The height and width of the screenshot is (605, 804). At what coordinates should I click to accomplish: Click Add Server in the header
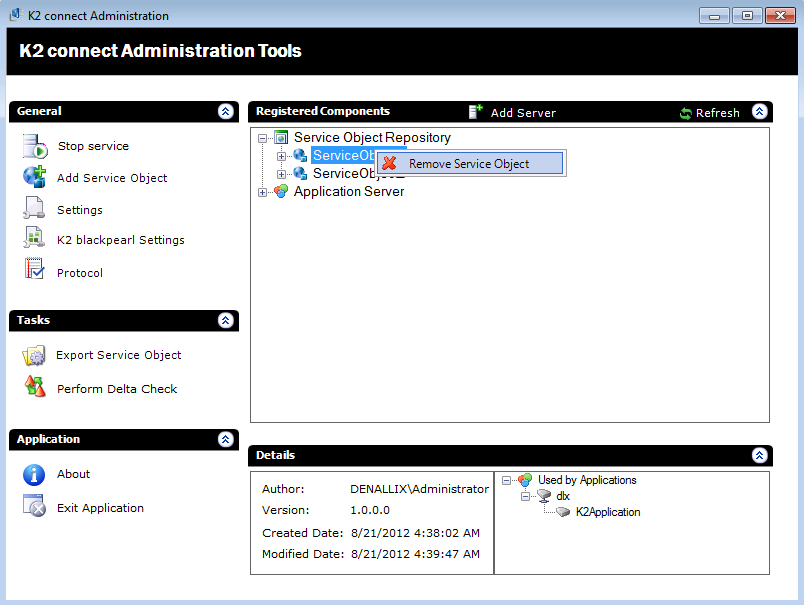point(512,113)
